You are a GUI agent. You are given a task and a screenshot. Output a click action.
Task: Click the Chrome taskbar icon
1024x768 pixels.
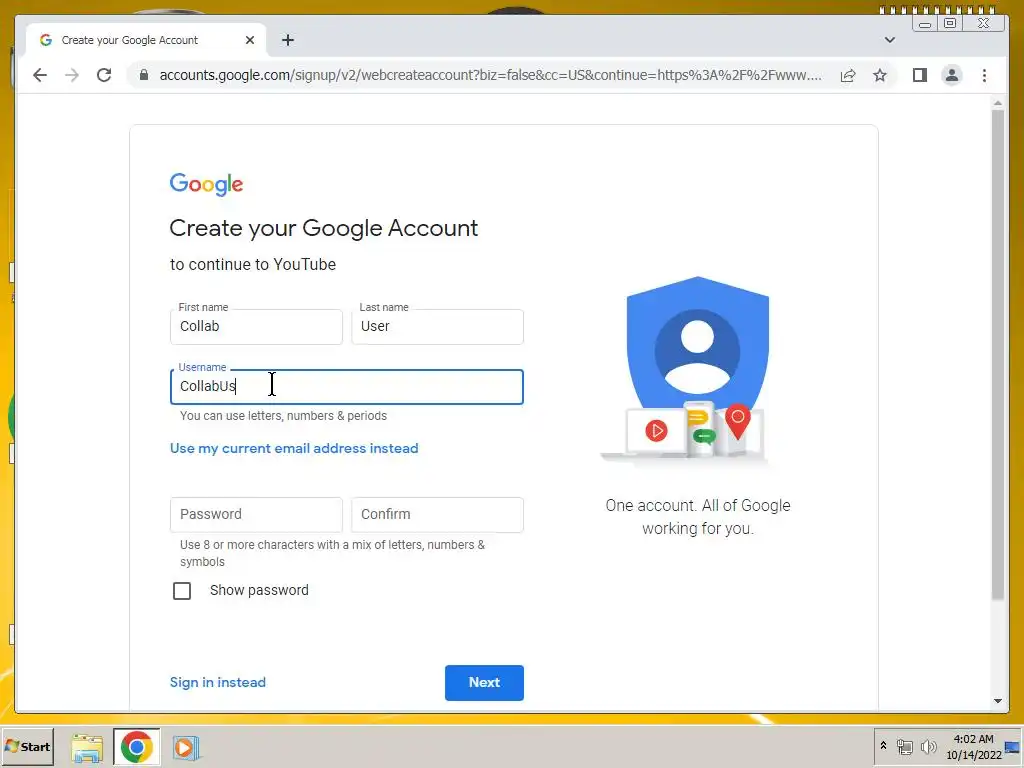coord(136,747)
